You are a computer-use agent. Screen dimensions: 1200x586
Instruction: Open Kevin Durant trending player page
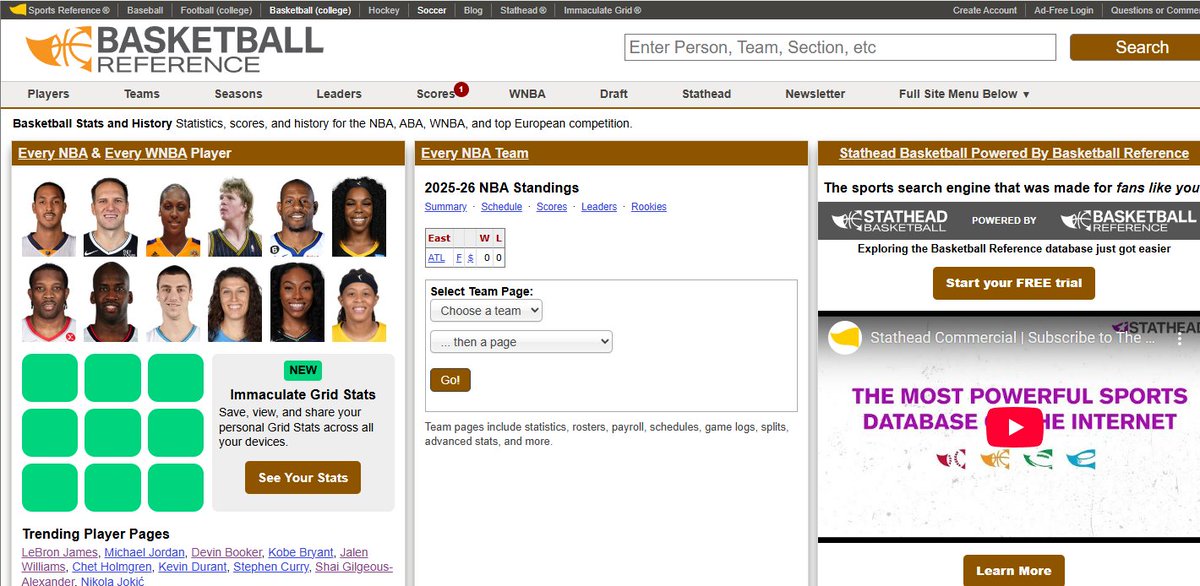pos(190,568)
